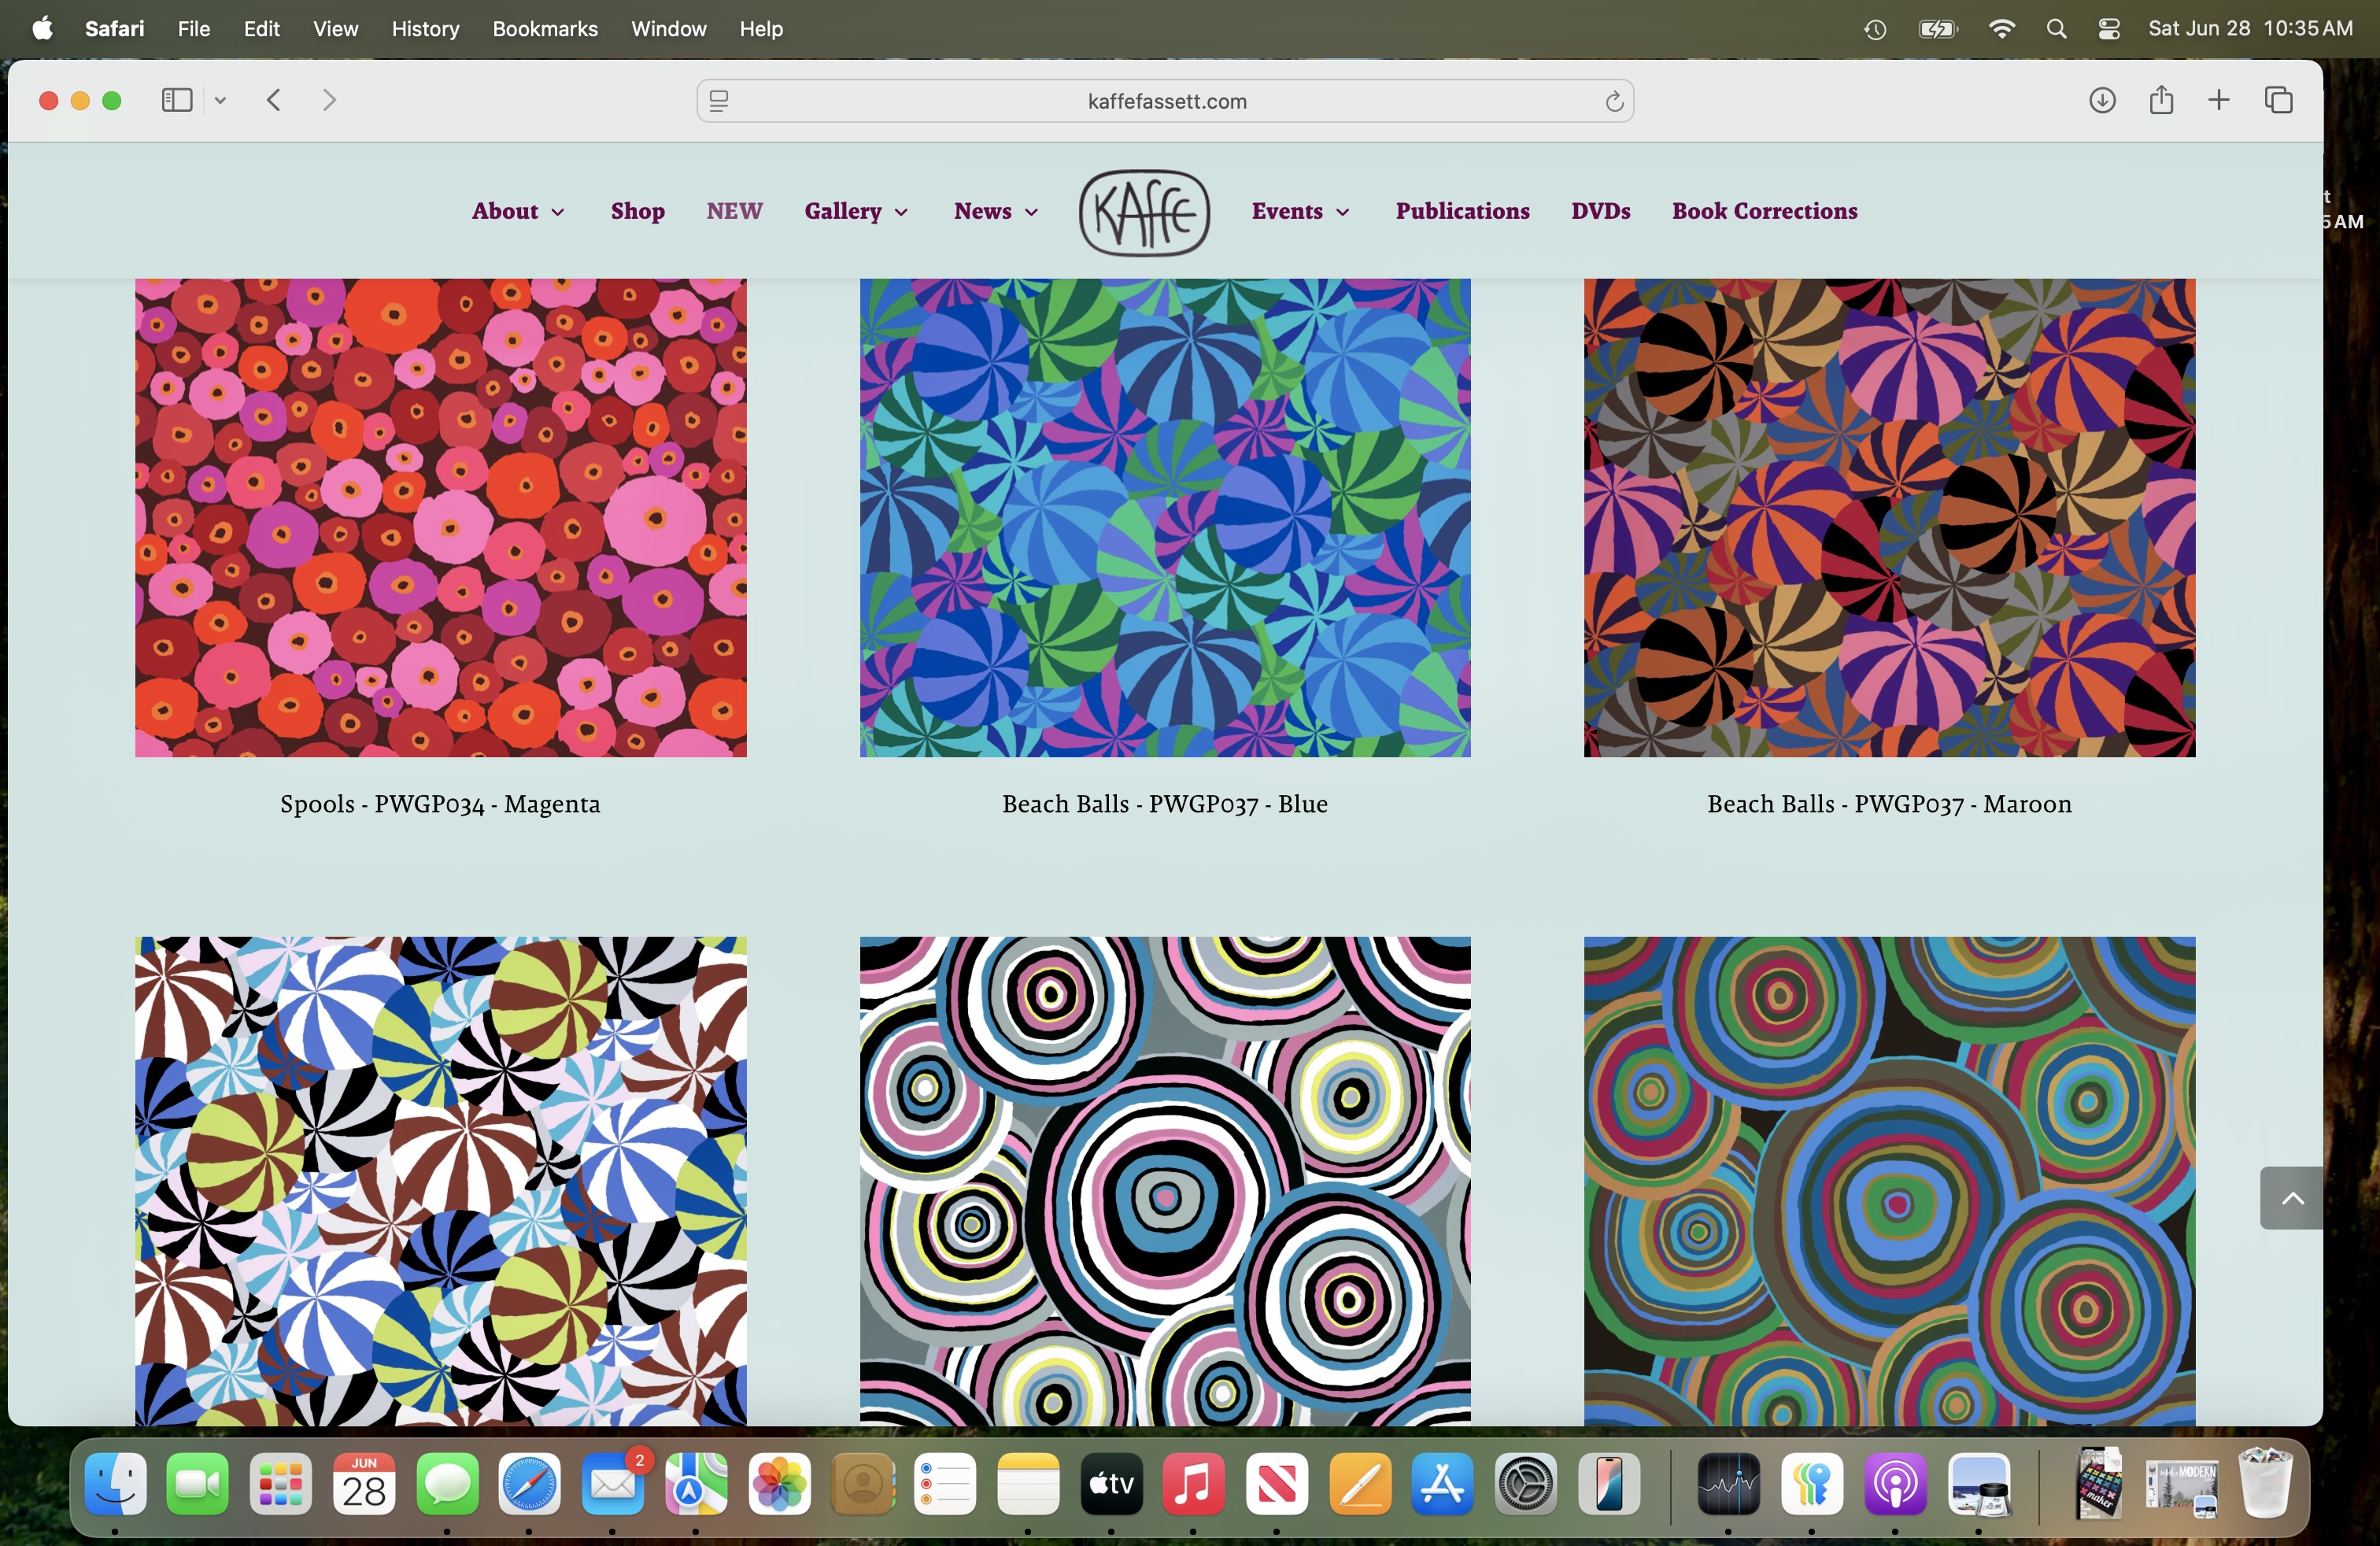
Task: Open the Book Corrections link
Action: click(x=1764, y=212)
